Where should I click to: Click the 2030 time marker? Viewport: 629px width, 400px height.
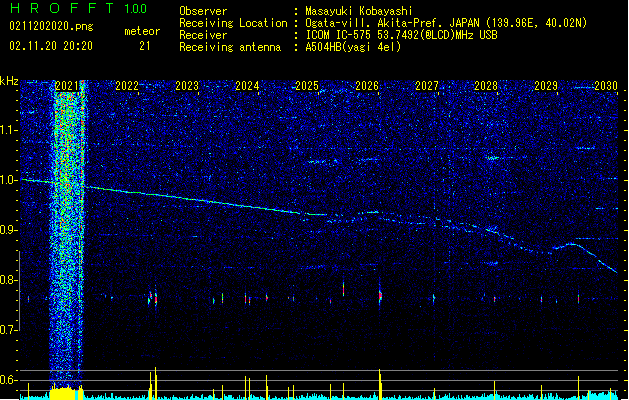(x=606, y=86)
